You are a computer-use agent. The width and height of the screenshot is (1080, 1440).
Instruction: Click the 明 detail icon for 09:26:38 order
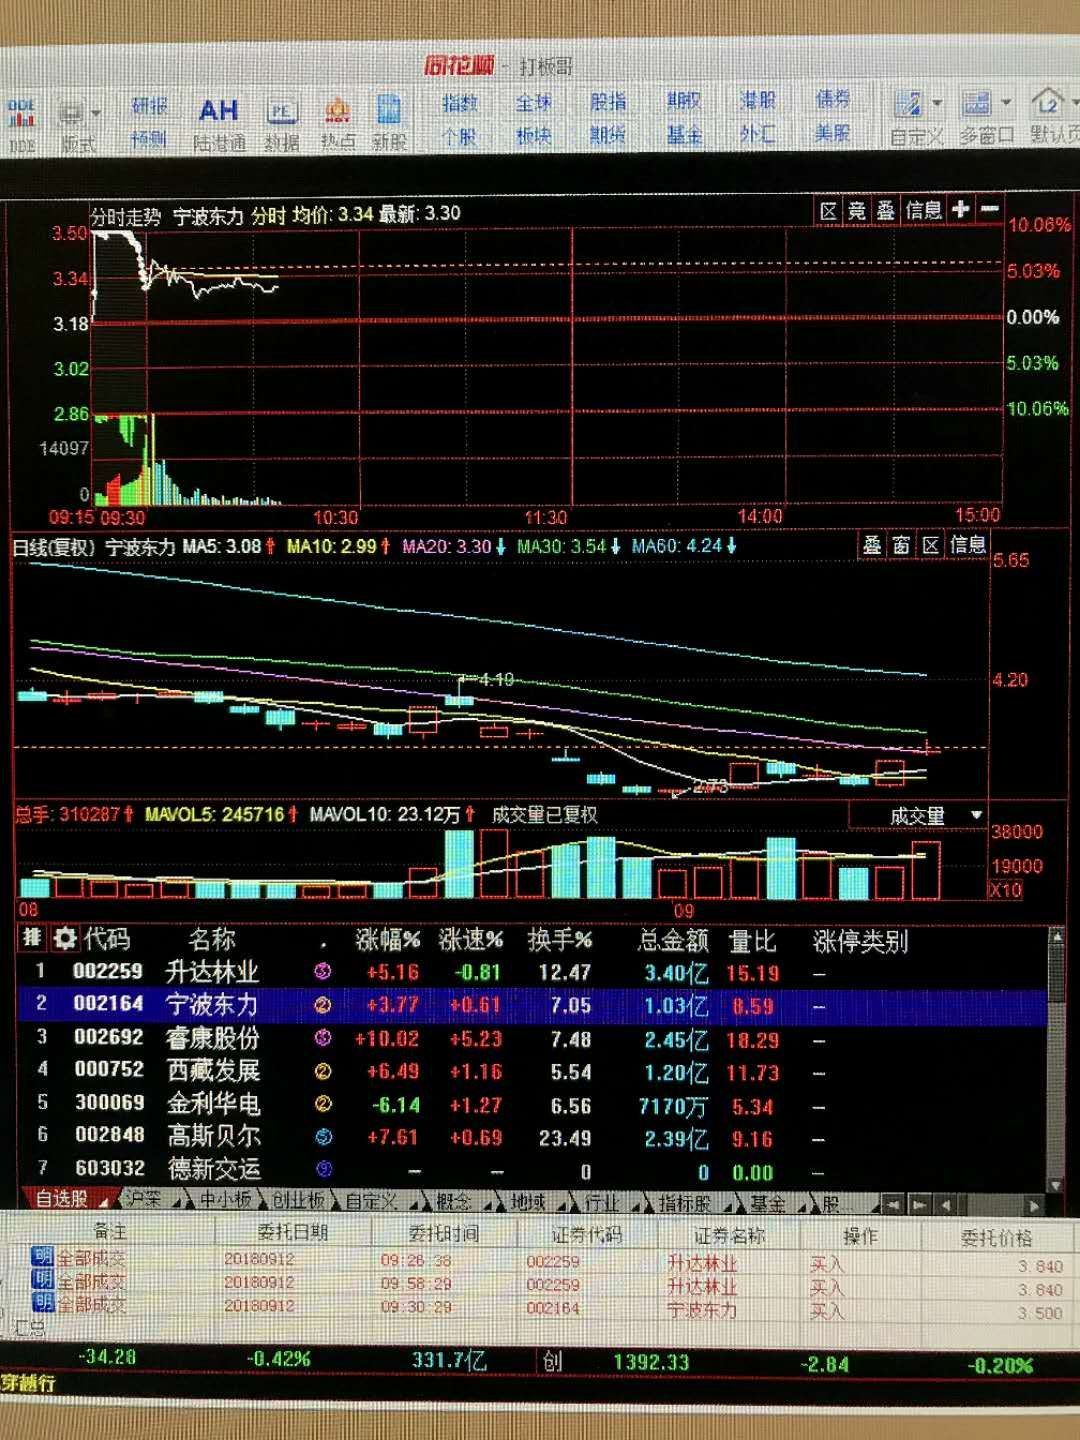pos(42,1256)
